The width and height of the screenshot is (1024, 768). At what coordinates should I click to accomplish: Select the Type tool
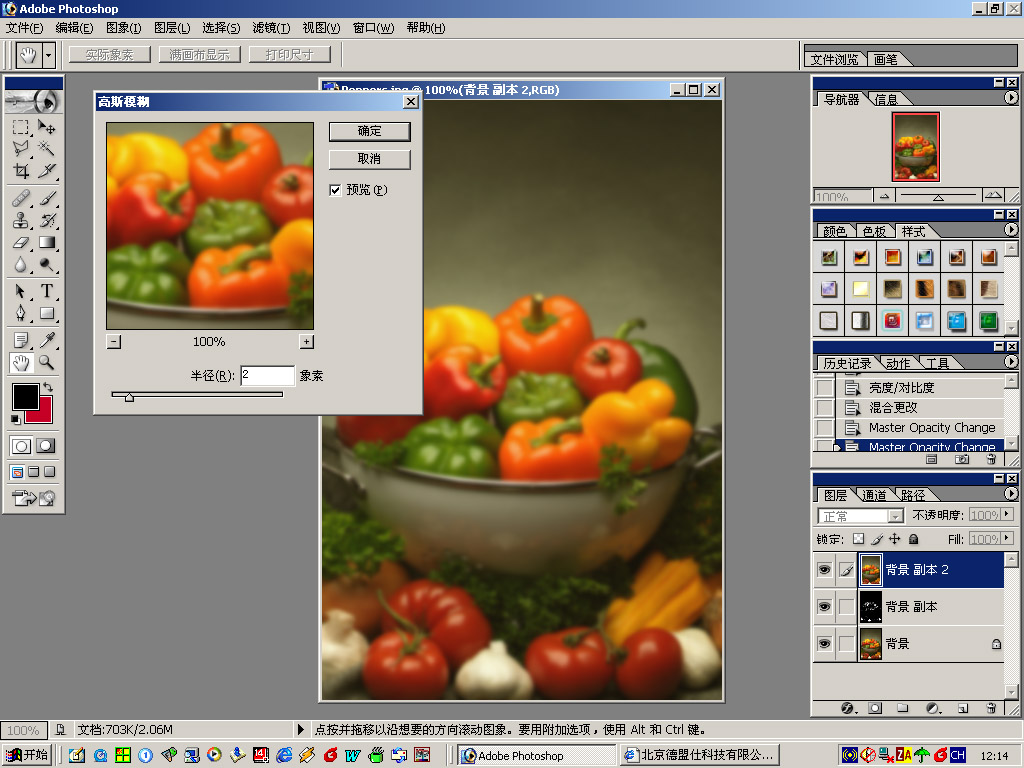(46, 291)
